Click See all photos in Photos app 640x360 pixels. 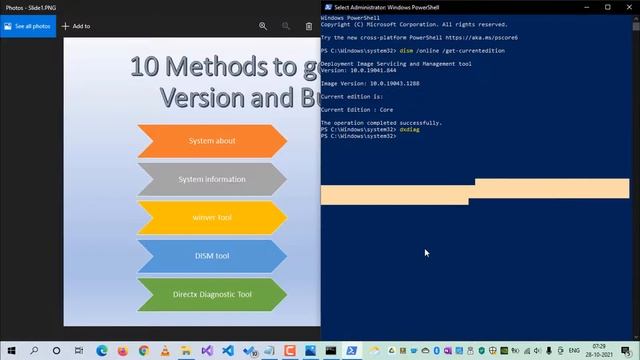pos(28,26)
